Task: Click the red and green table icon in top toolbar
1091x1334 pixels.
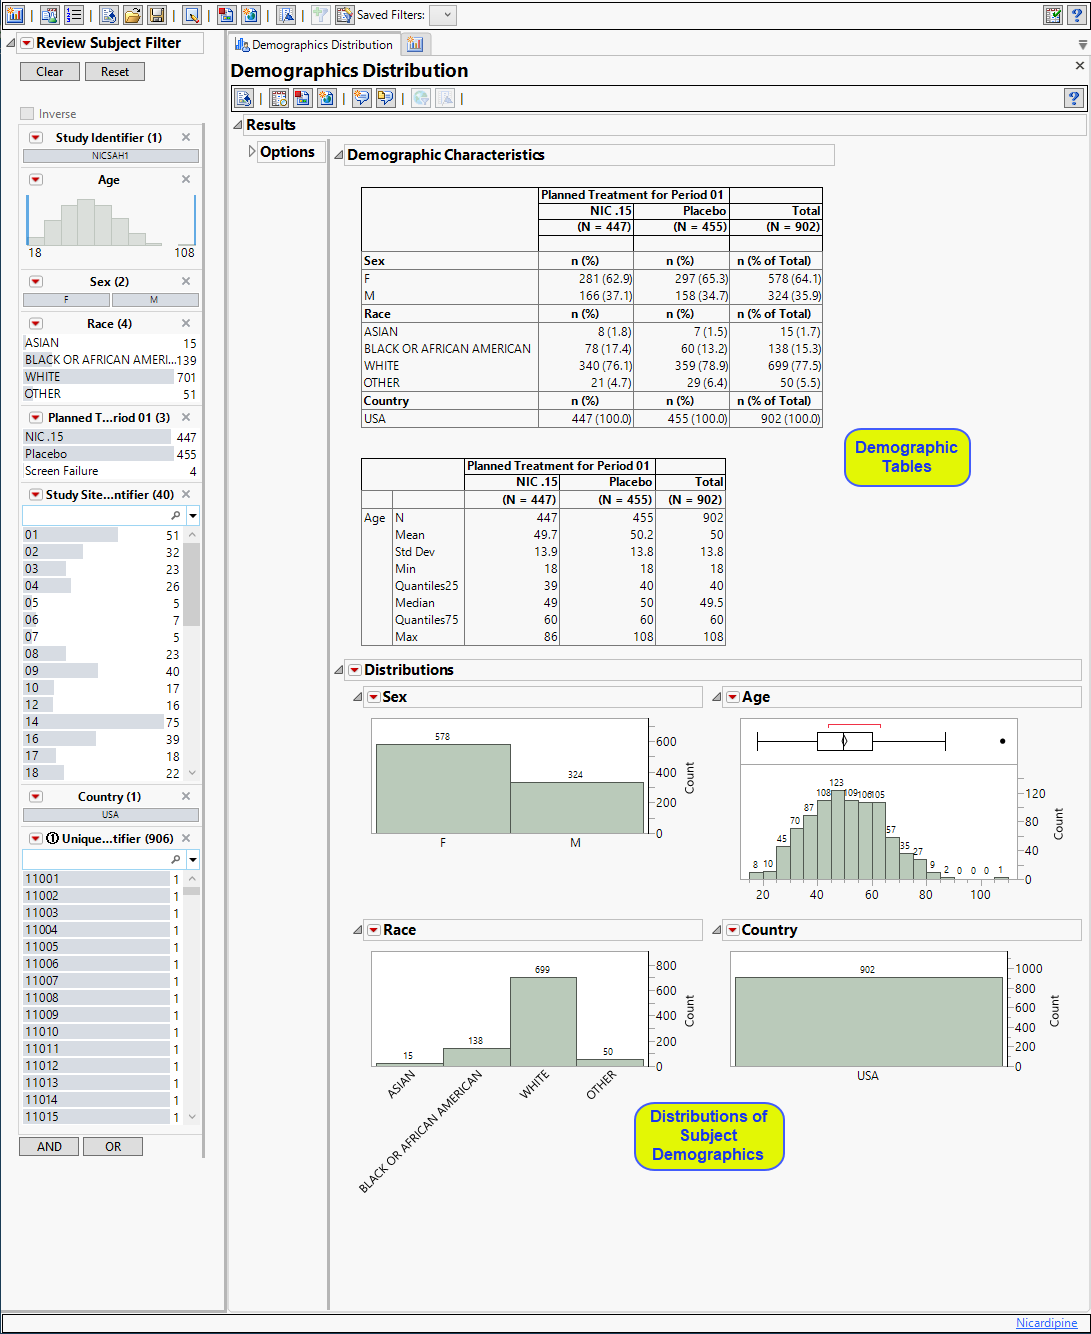Action: [x=227, y=15]
